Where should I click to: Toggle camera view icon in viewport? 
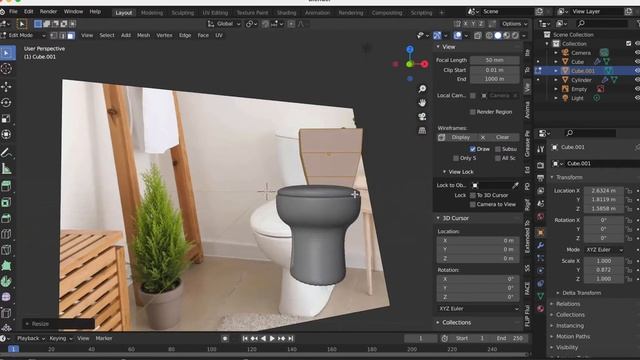422,116
